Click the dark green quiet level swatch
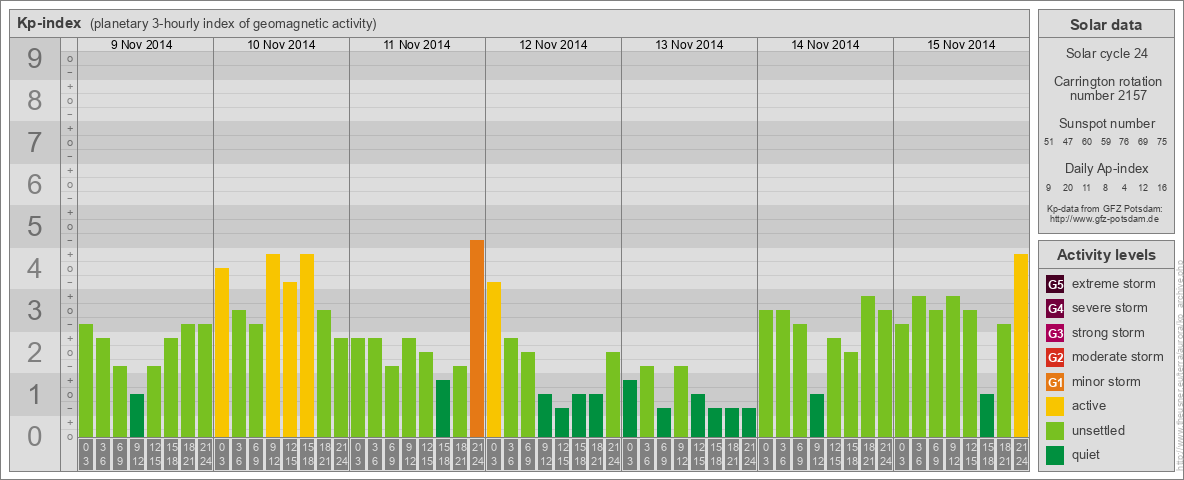The image size is (1184, 480). pyautogui.click(x=1055, y=455)
